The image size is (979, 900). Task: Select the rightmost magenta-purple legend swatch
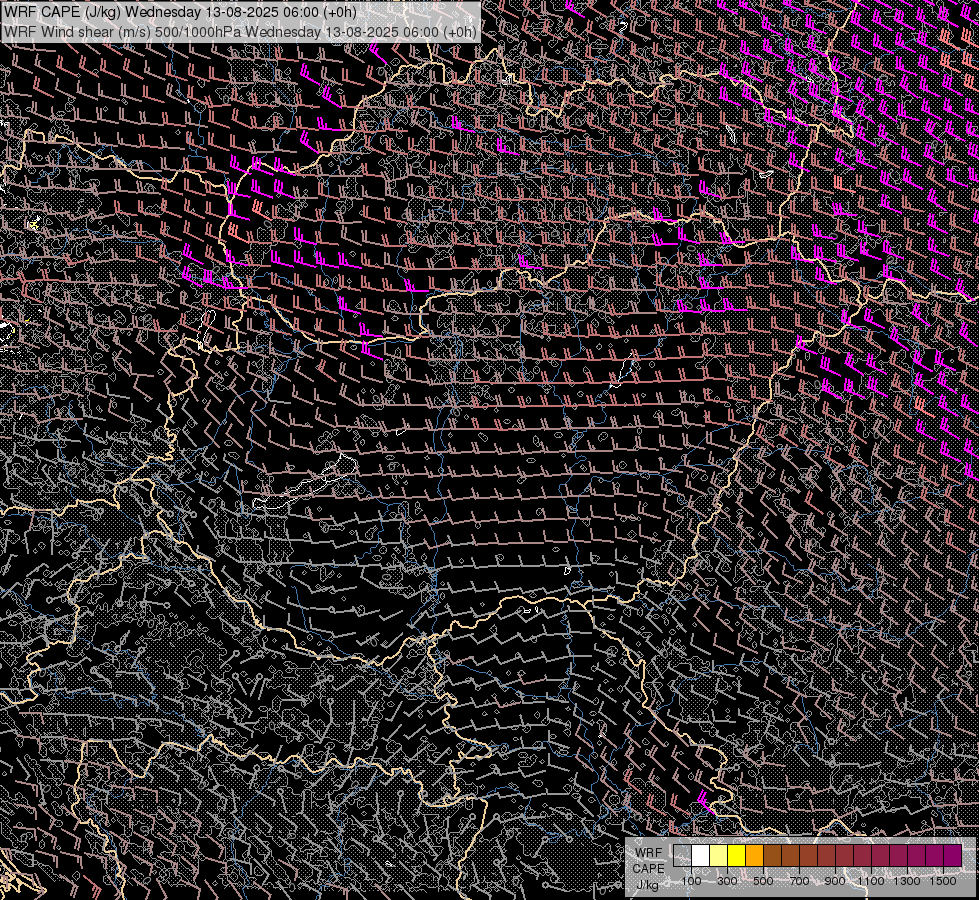click(952, 855)
